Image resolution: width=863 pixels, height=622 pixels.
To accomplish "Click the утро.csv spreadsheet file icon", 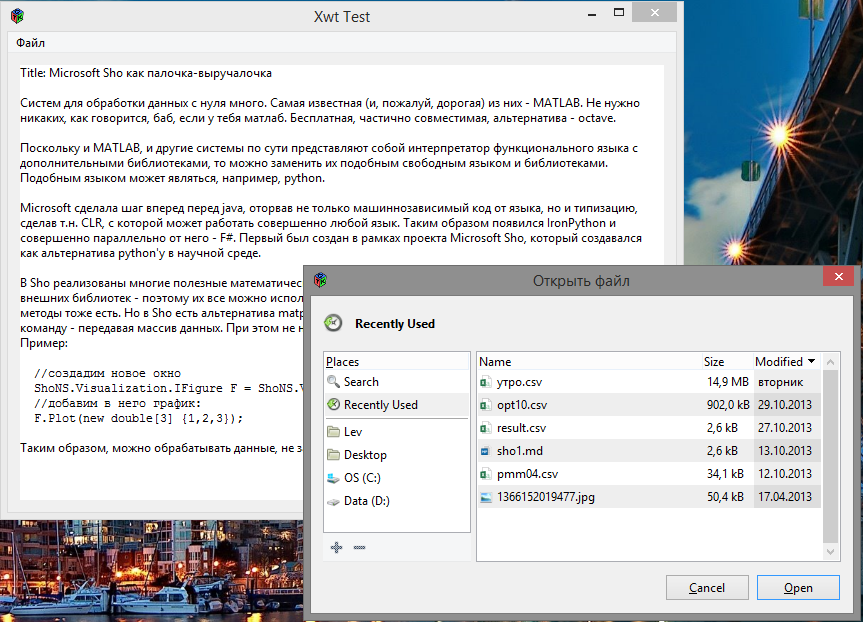I will point(485,382).
